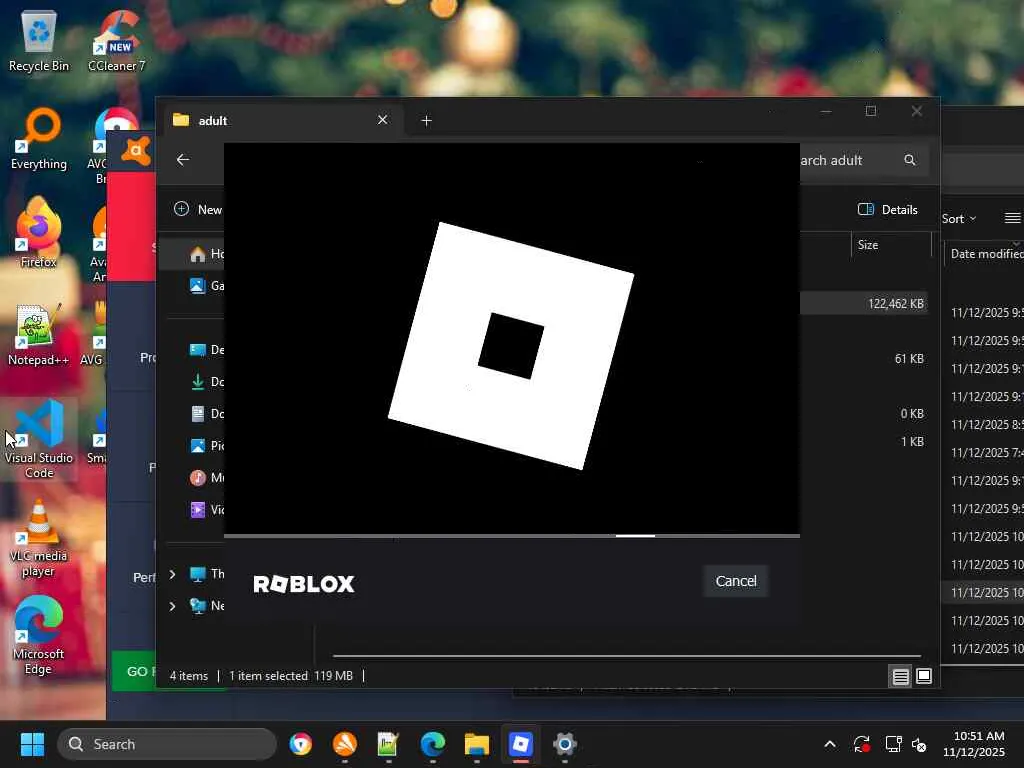The height and width of the screenshot is (768, 1024).
Task: Open Visual Studio Code desktop shortcut
Action: point(39,439)
